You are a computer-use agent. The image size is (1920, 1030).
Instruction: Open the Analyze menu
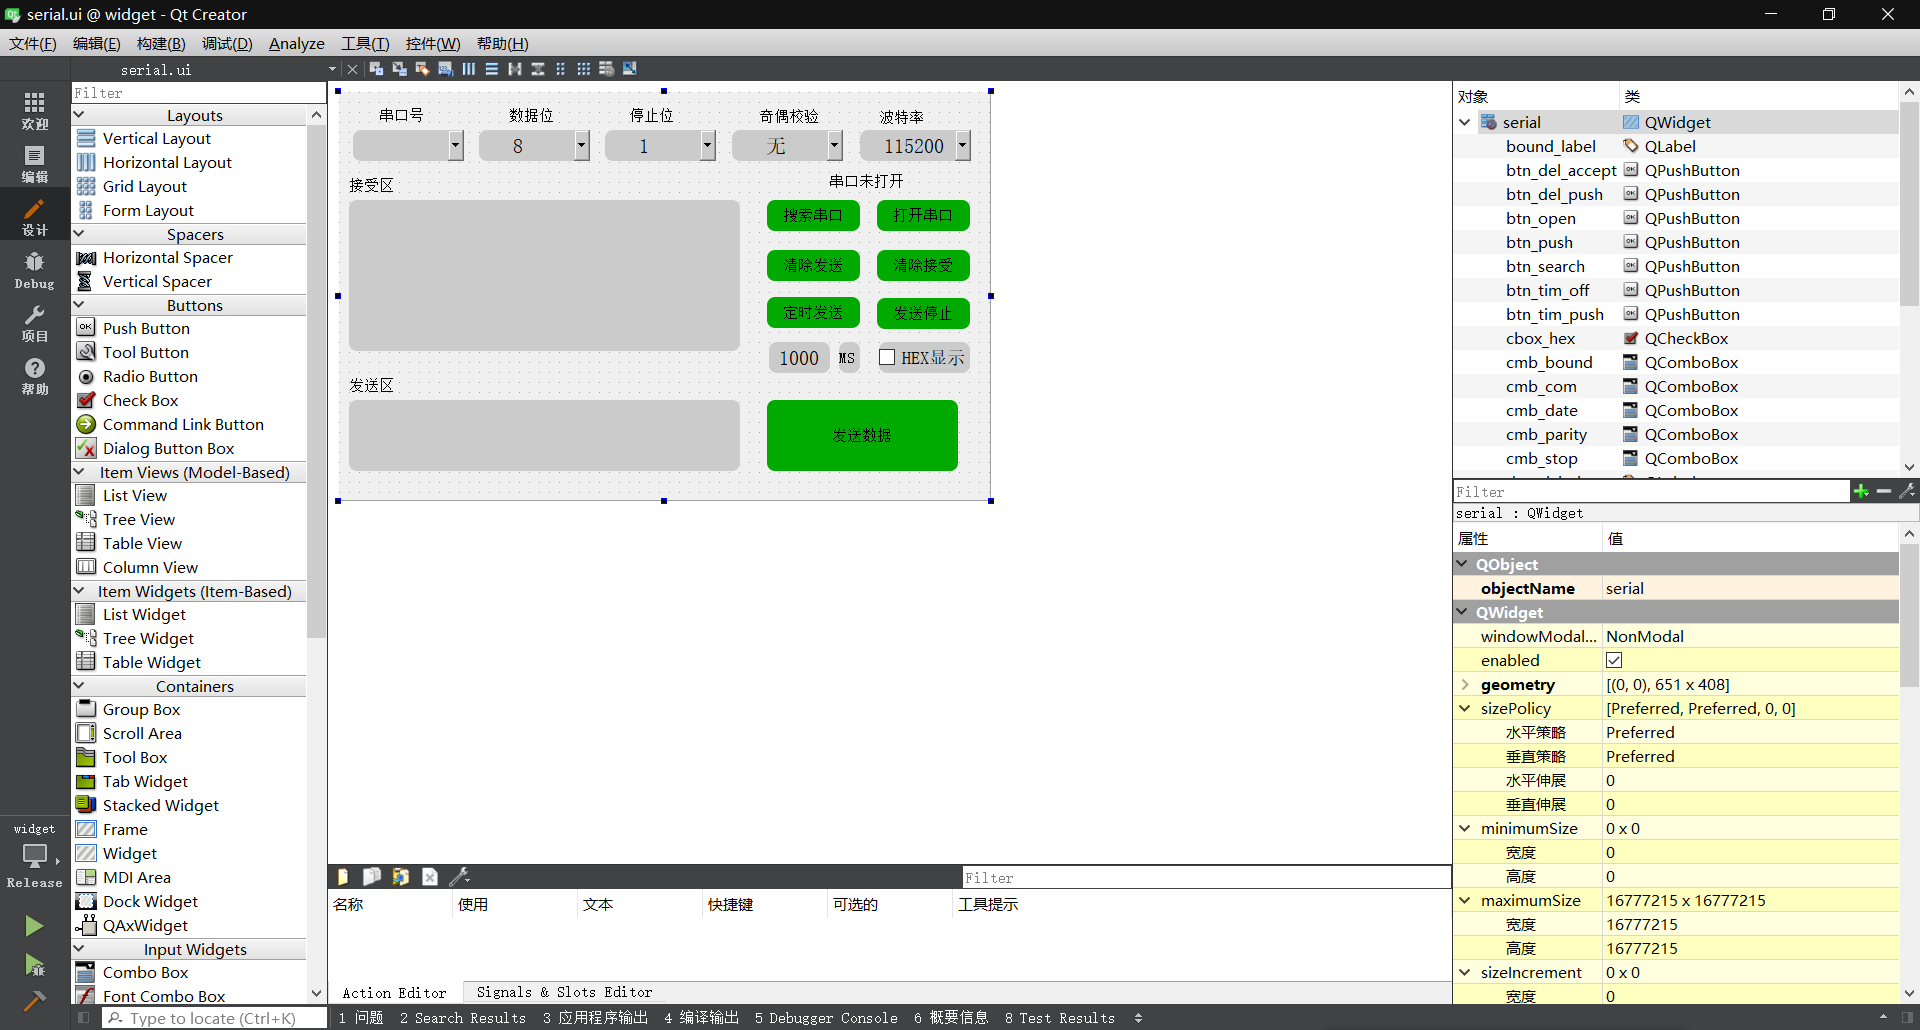[297, 43]
